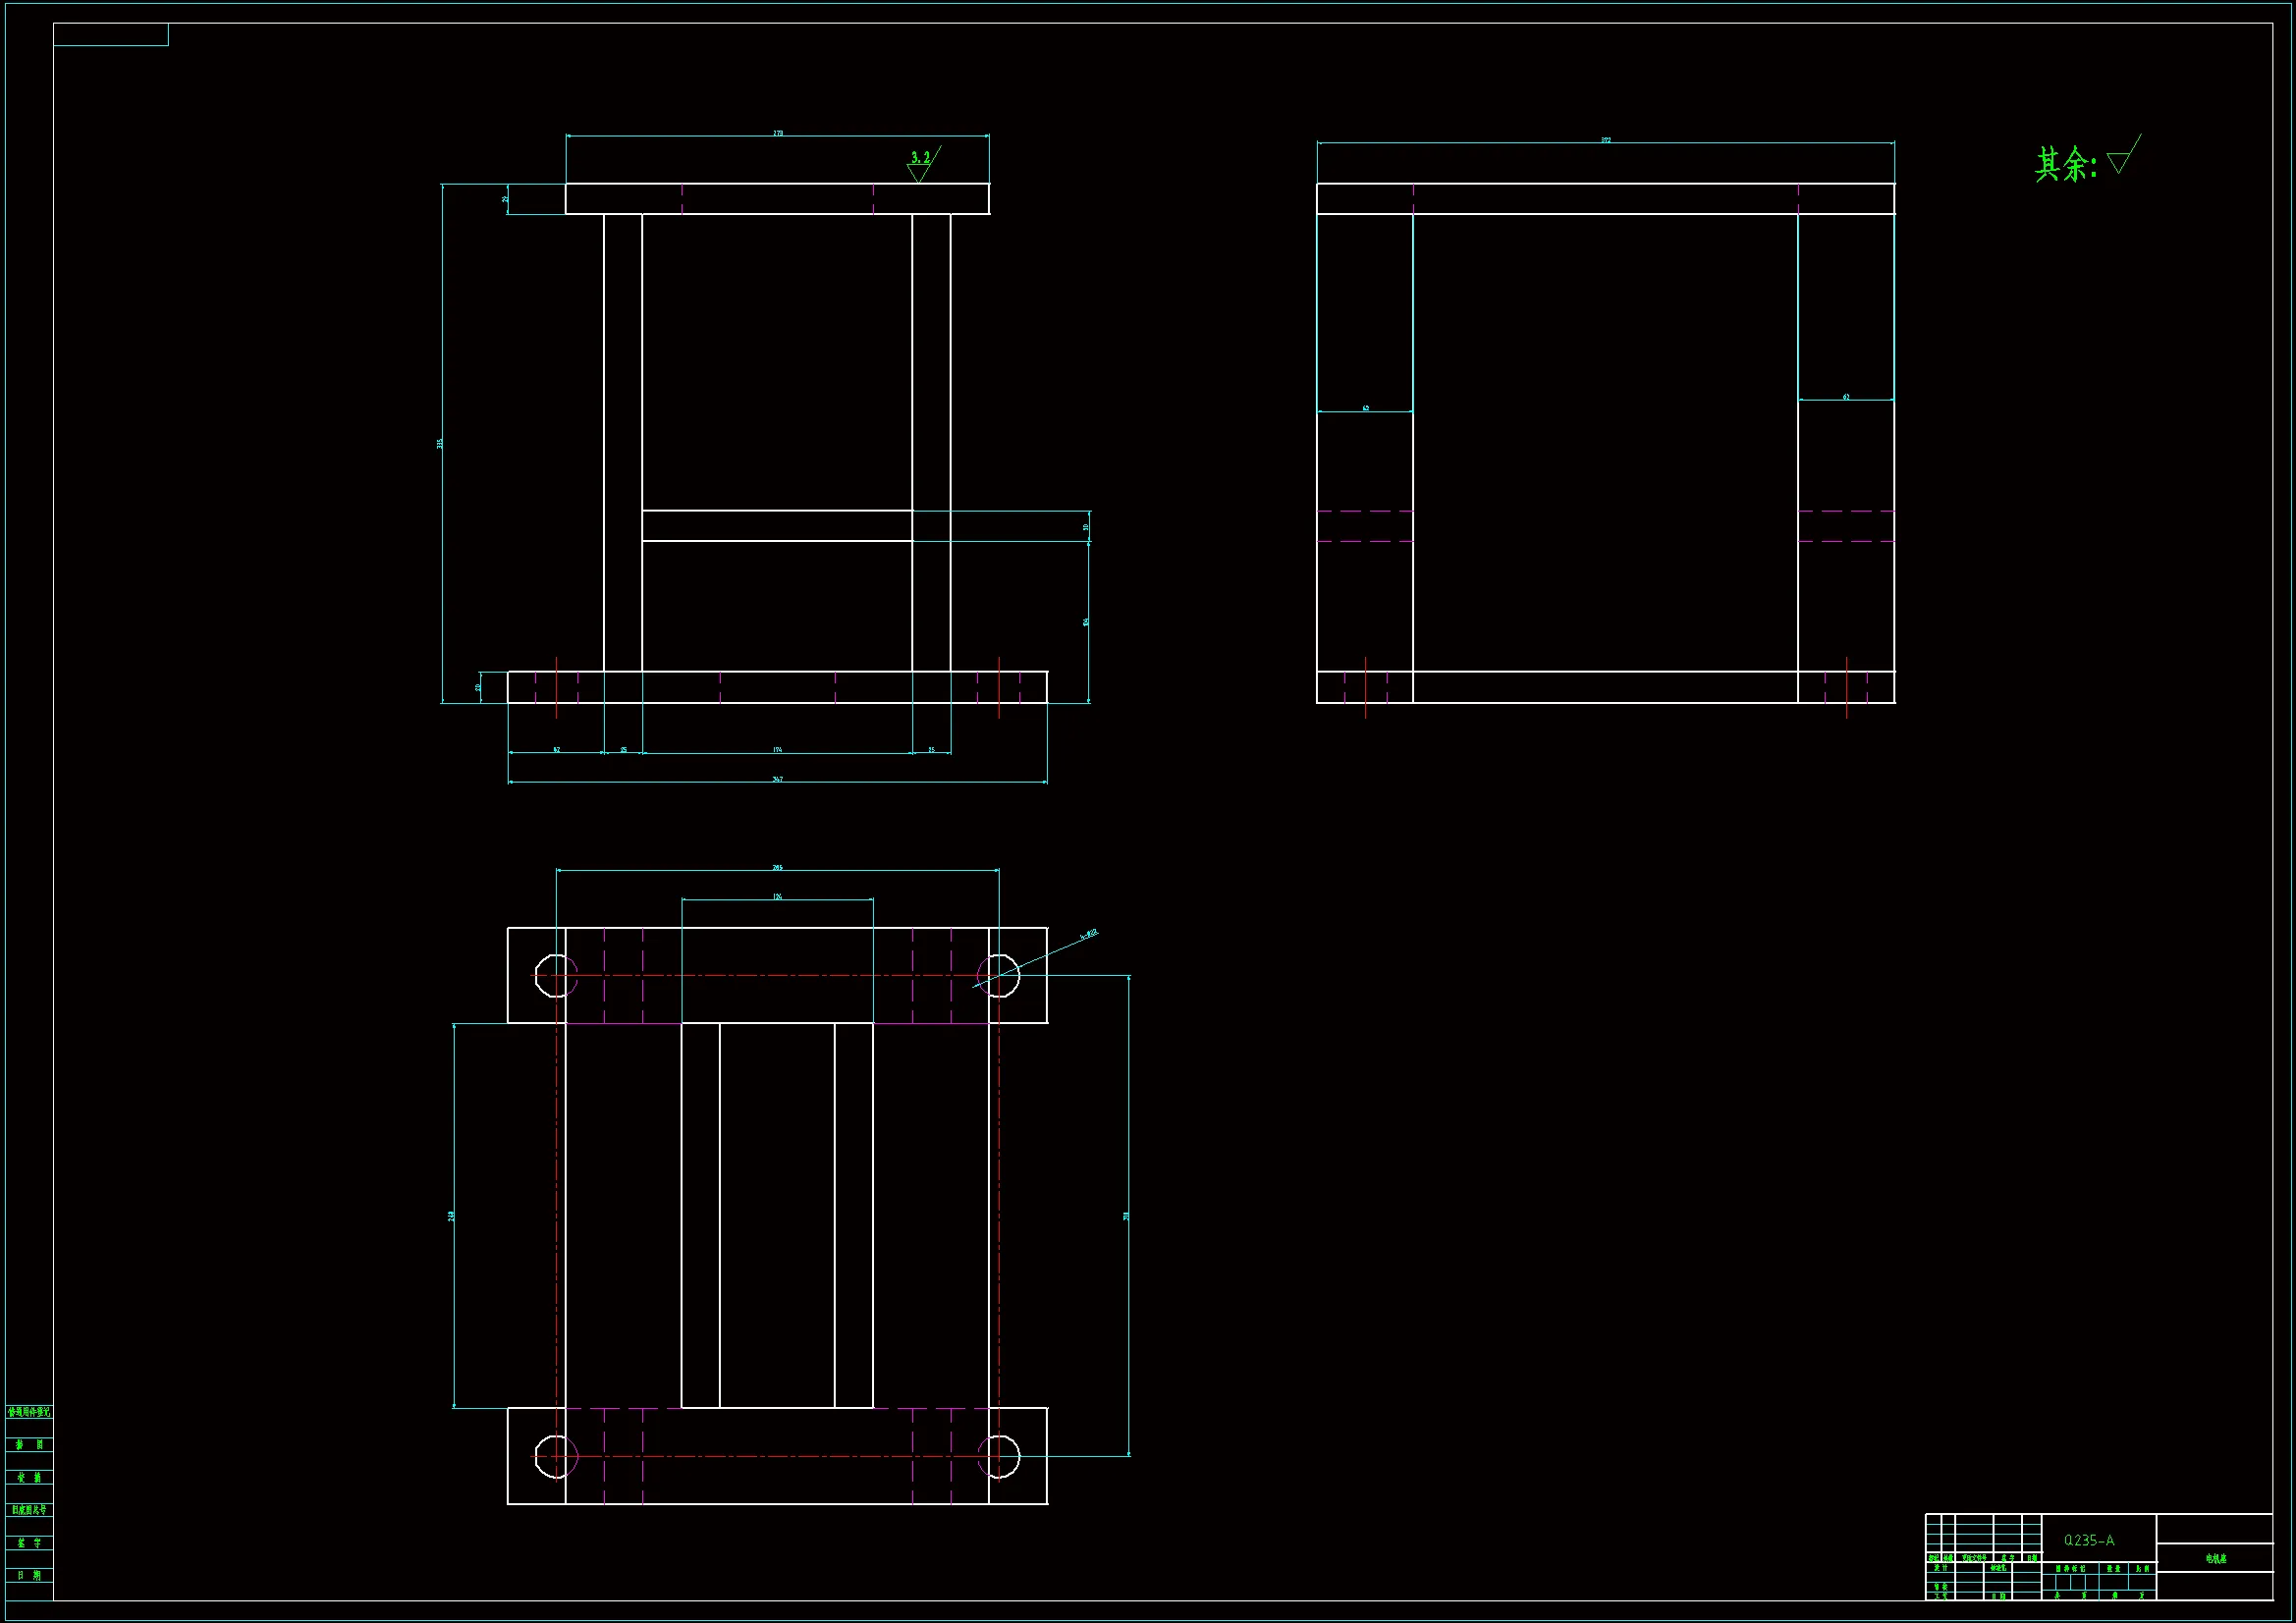Click the 其余: green text label
Screen dimensions: 2296x1623
tap(2064, 164)
